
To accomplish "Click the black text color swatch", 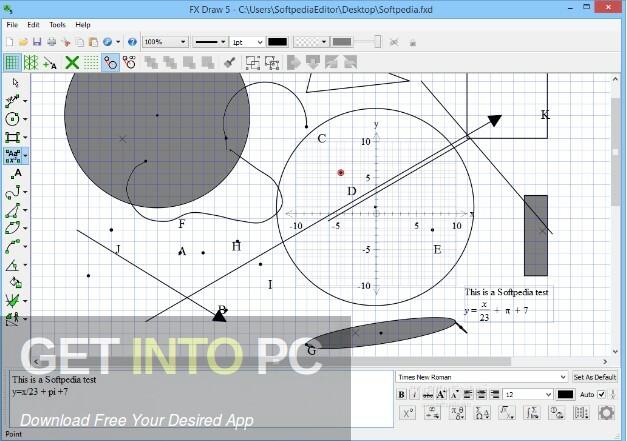I will tap(565, 395).
